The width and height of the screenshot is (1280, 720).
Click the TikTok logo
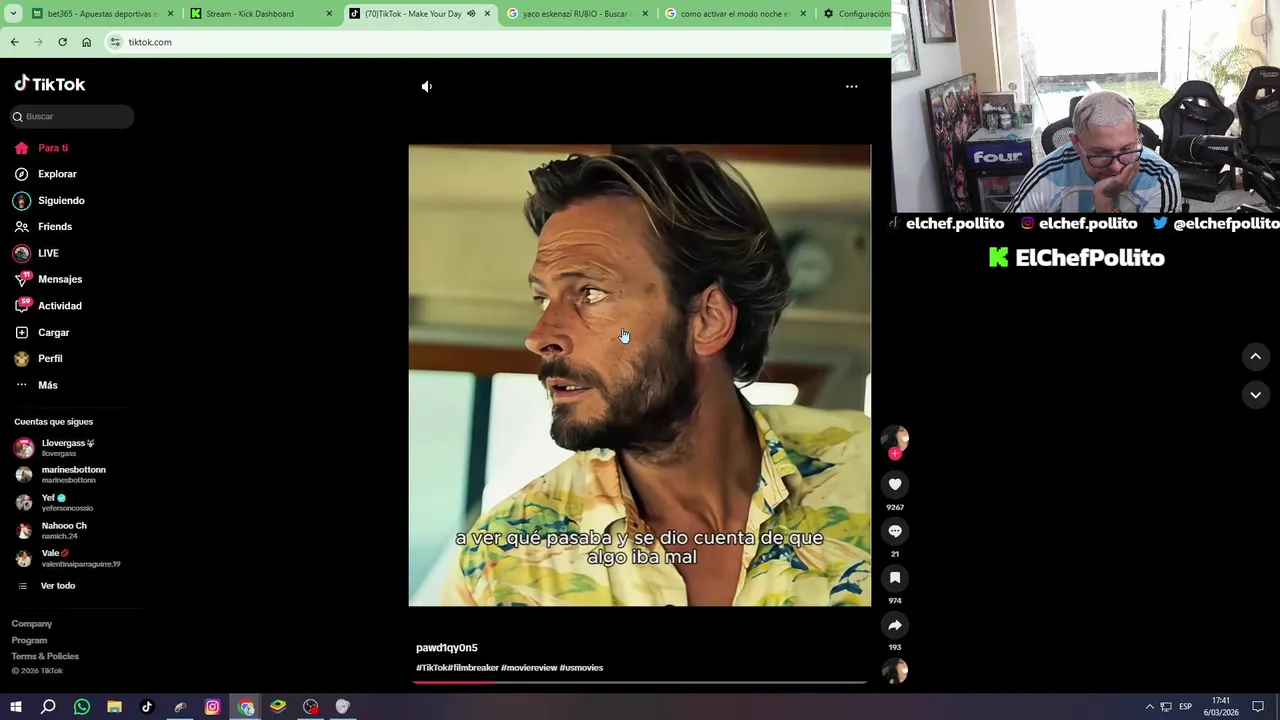pos(50,84)
